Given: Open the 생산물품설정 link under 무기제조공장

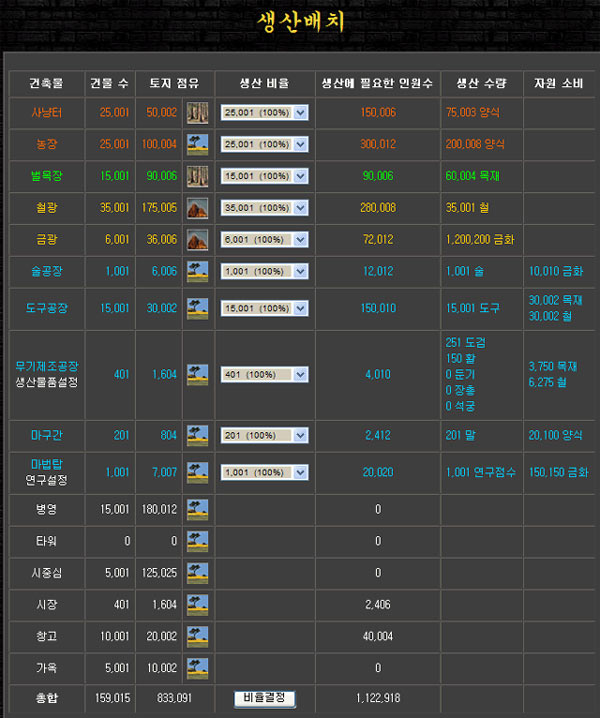Looking at the screenshot, I should coord(47,383).
